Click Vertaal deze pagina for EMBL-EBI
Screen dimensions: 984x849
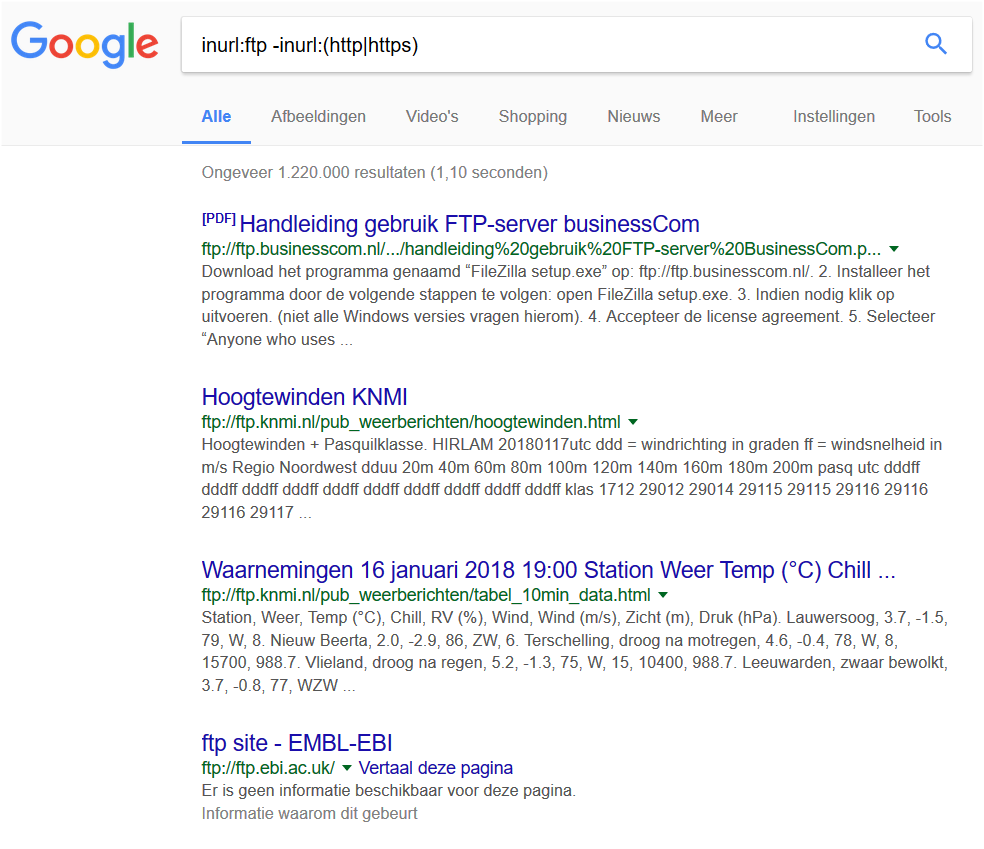436,768
